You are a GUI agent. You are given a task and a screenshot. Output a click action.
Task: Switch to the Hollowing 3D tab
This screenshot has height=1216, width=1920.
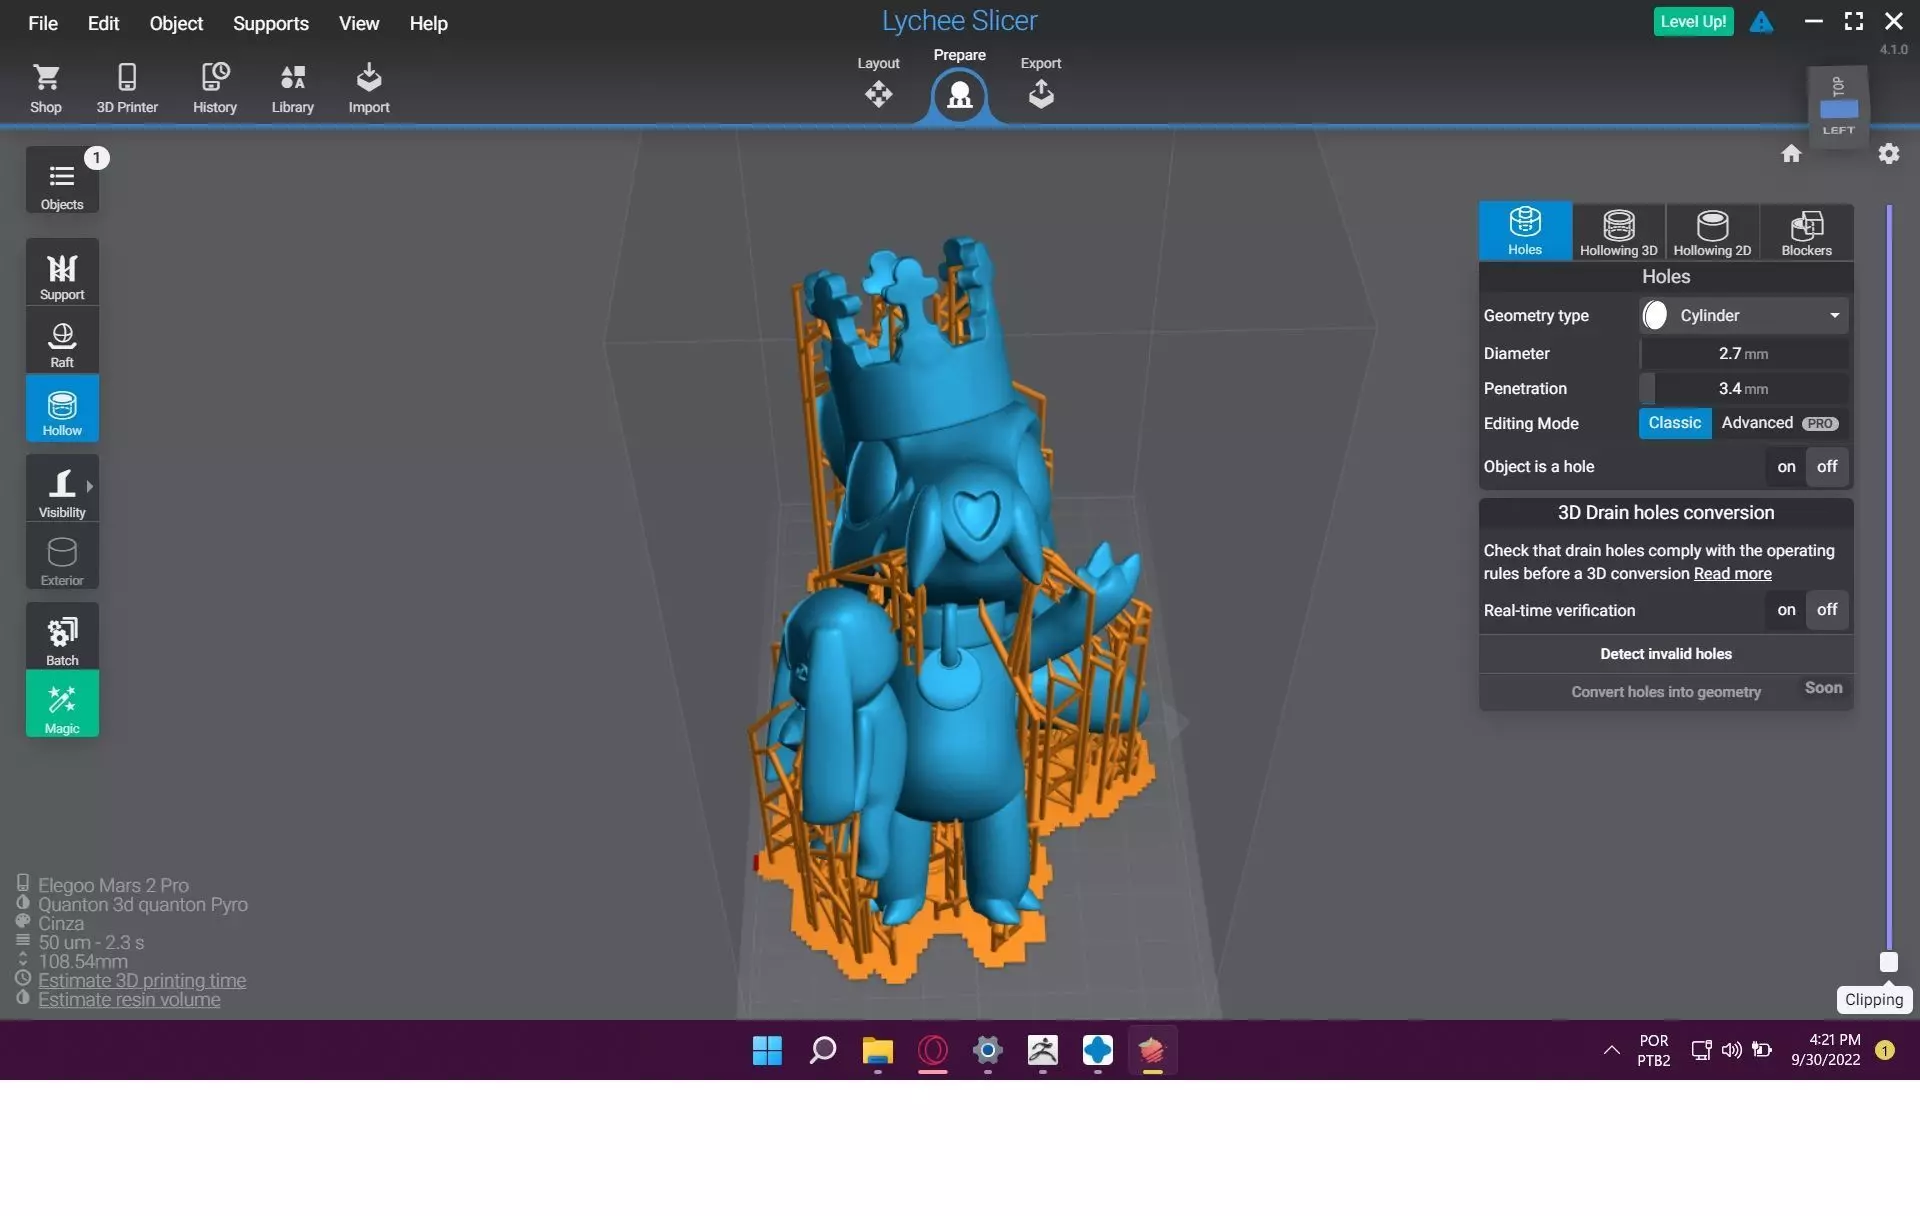click(x=1618, y=232)
